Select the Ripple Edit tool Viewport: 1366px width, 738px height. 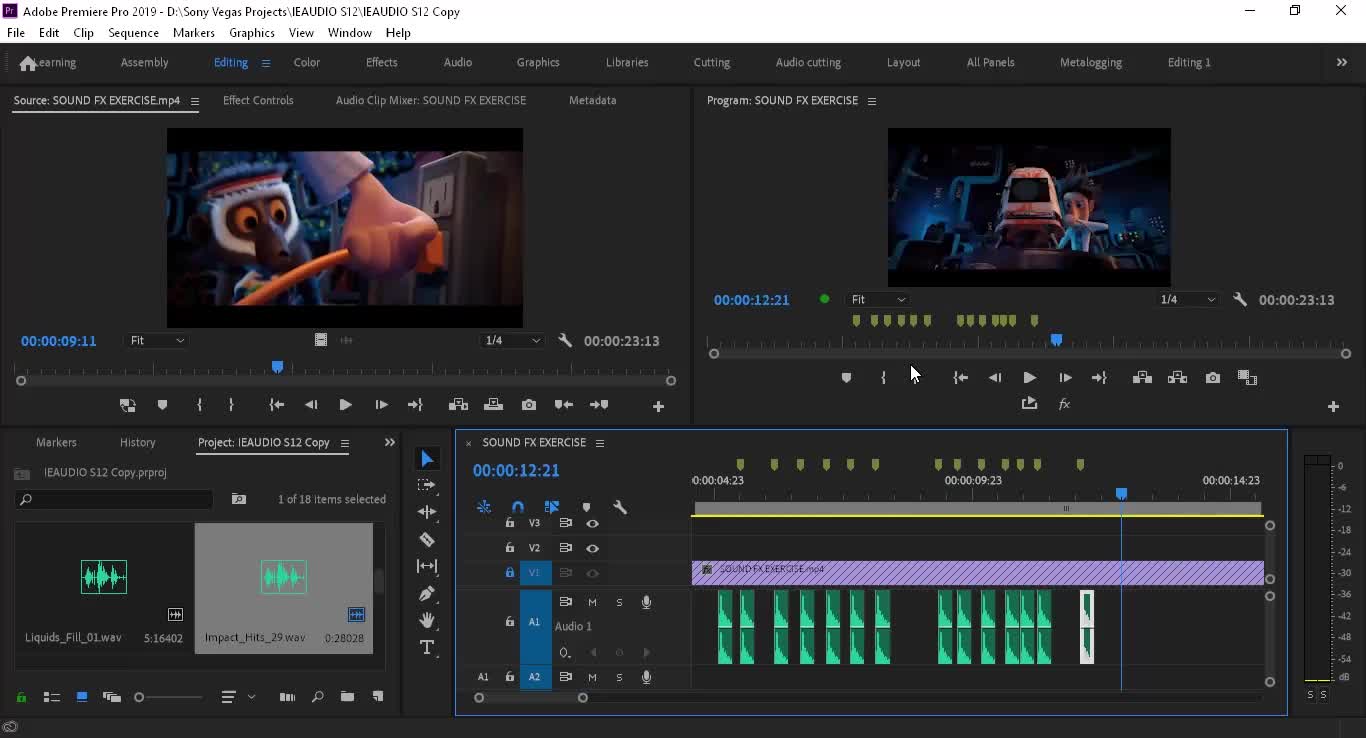[427, 512]
